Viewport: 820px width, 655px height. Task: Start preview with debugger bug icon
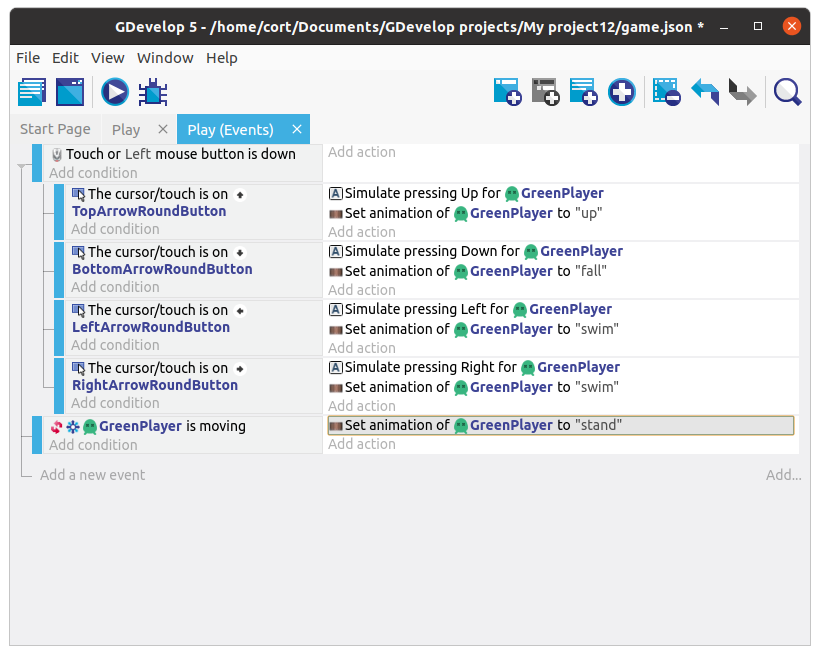(x=153, y=92)
